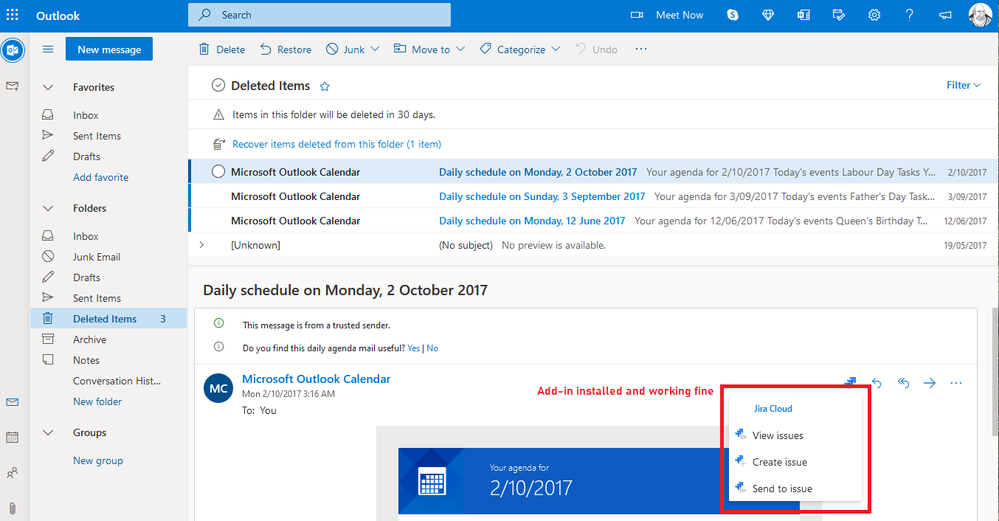Expand the [Unknown] conversation row

tap(201, 245)
